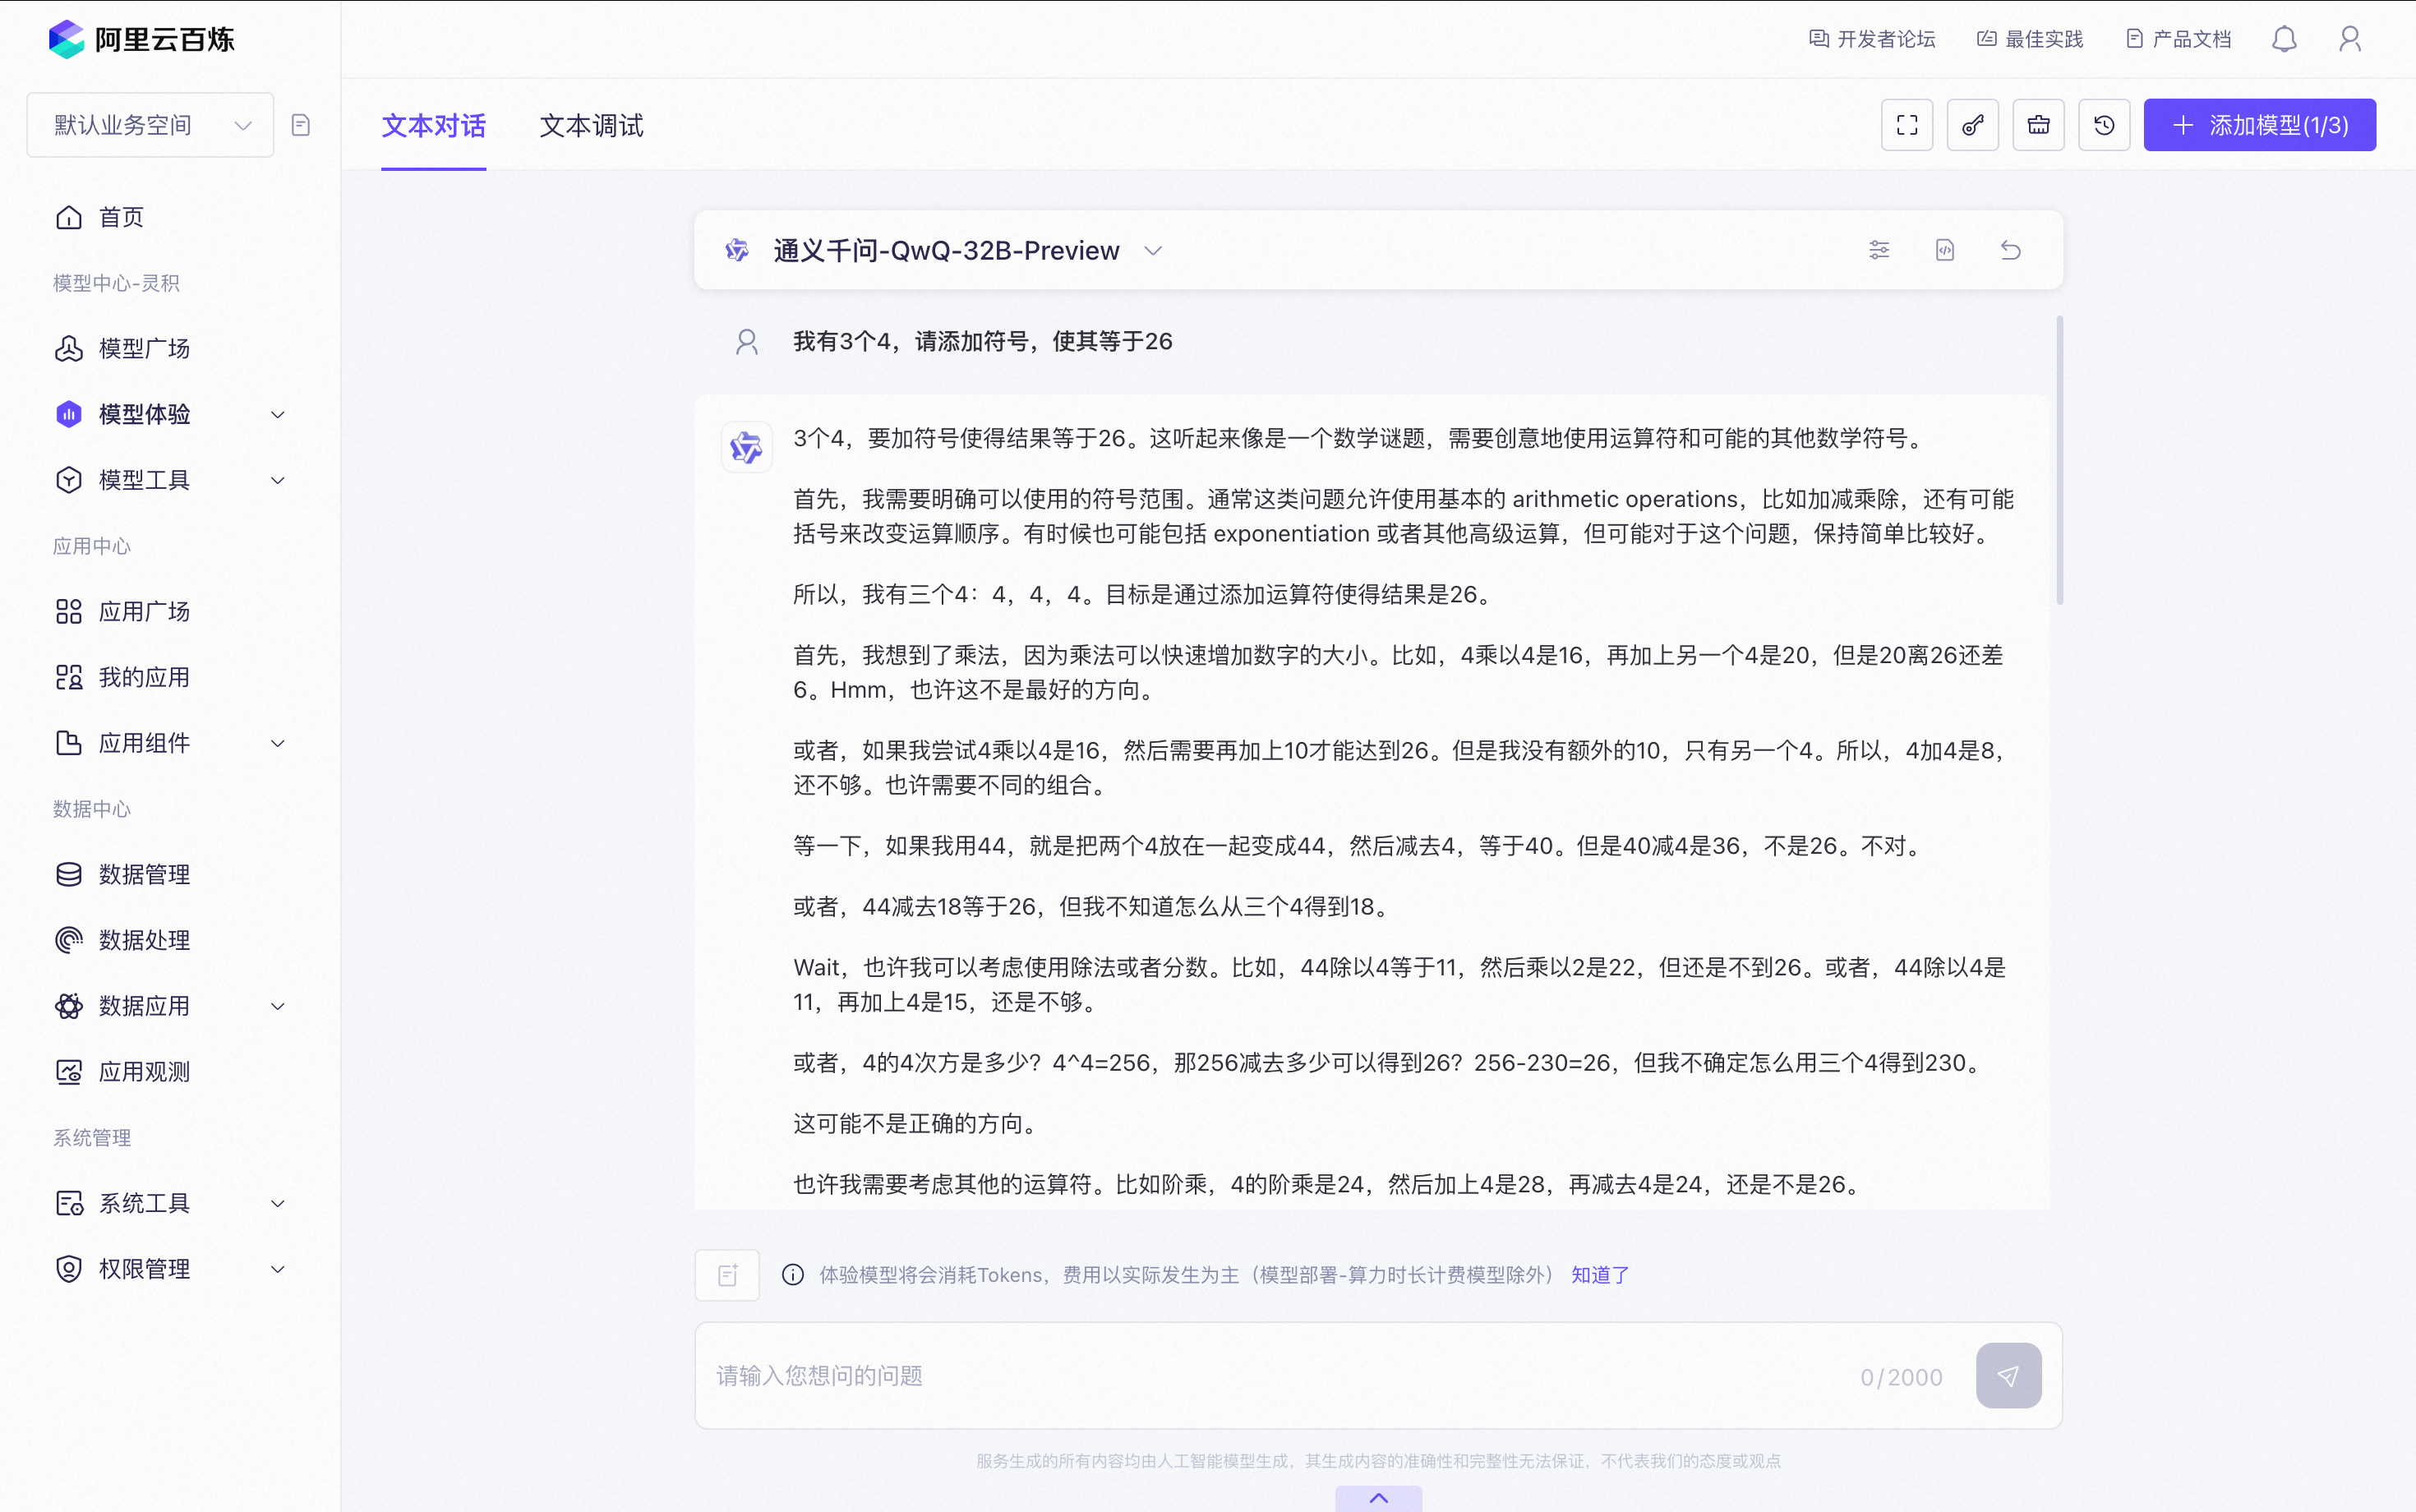Switch to the 文本对话 tab

point(434,126)
